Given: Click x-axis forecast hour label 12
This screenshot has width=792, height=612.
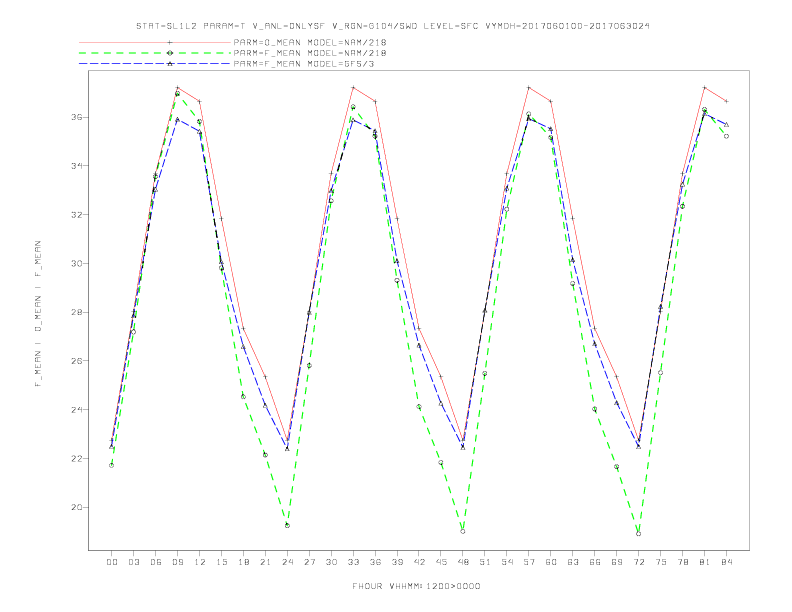Looking at the screenshot, I should coord(200,562).
